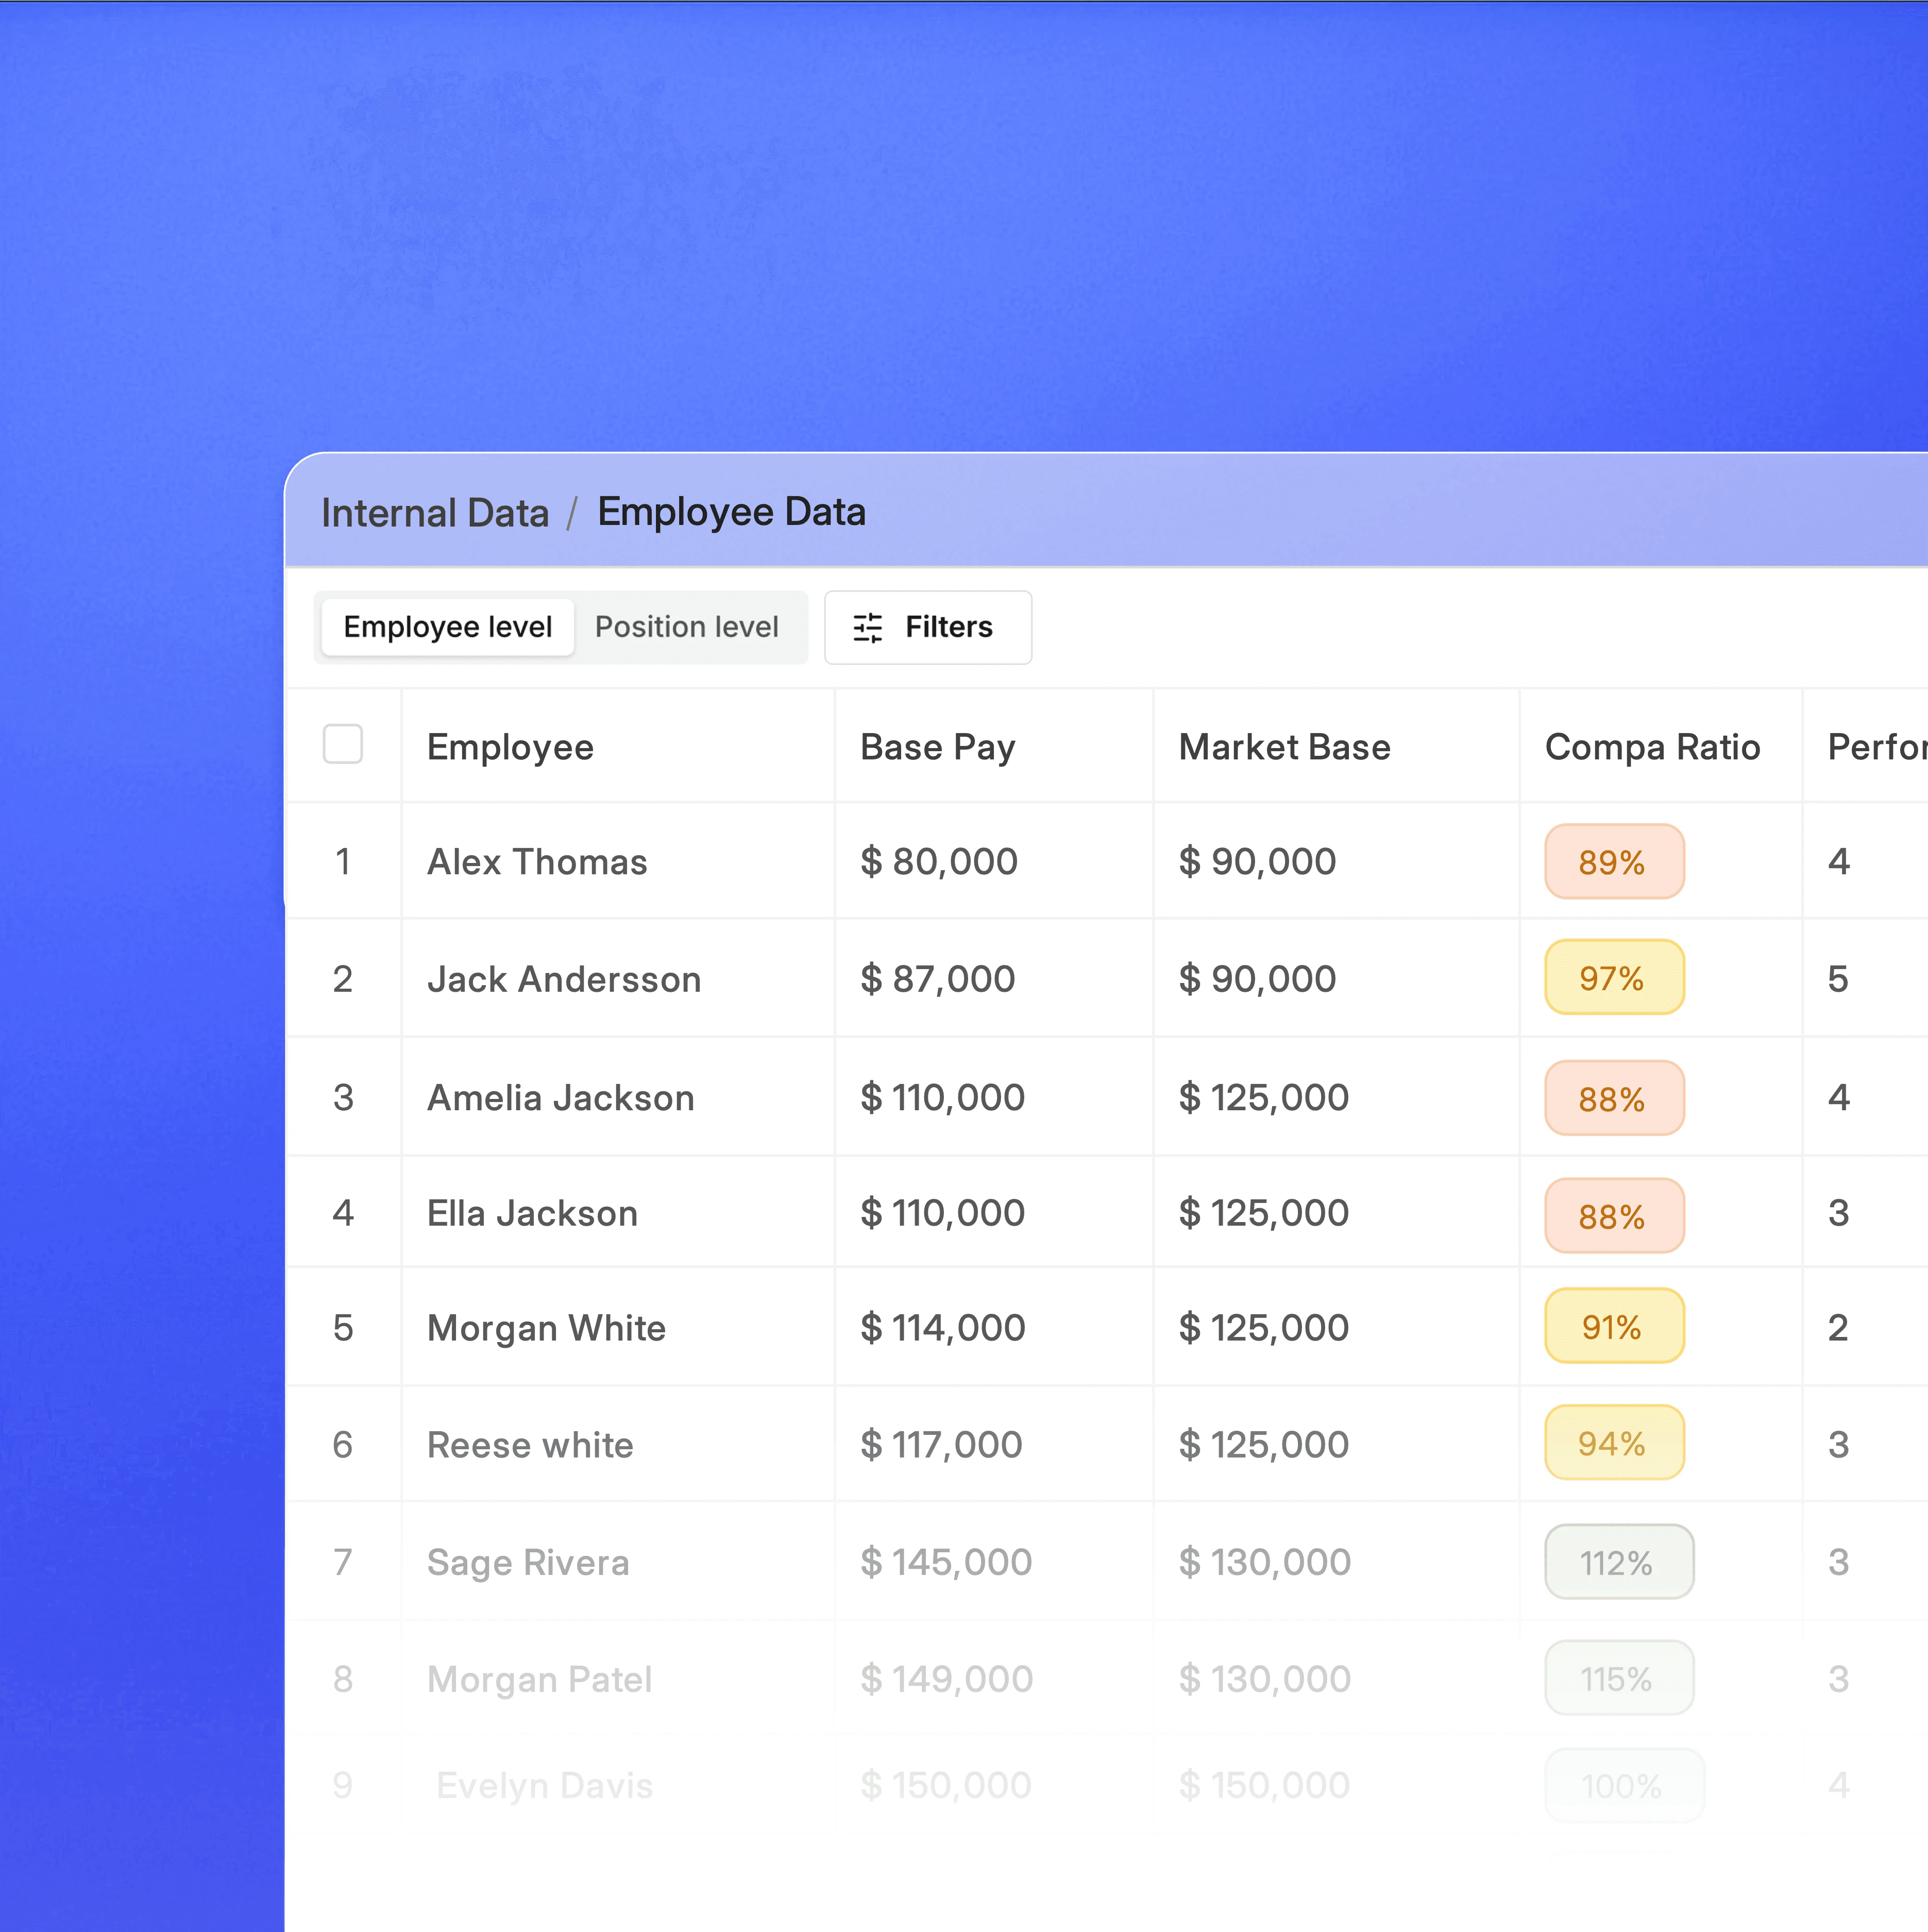The image size is (1928, 1932).
Task: Open Amelia Jackson employee row
Action: (x=560, y=1098)
